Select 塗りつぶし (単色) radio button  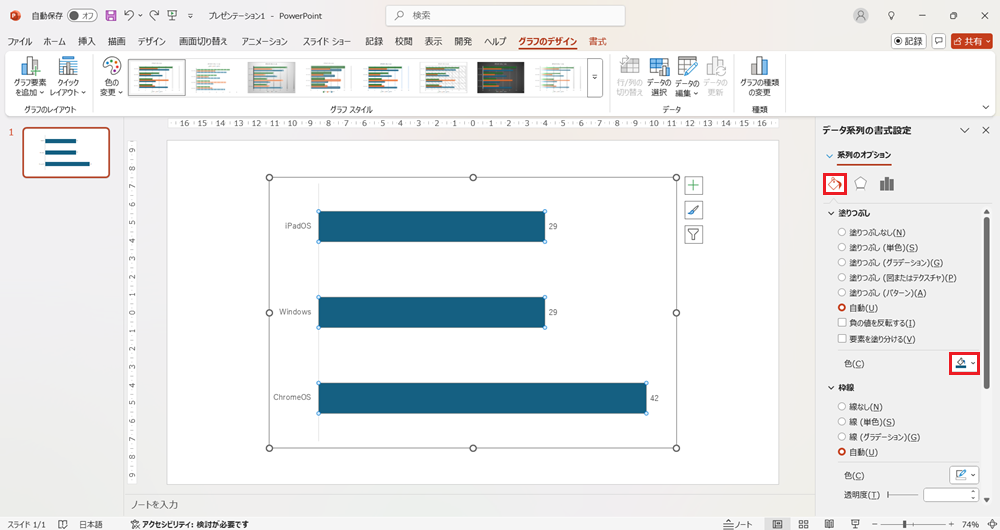point(842,247)
